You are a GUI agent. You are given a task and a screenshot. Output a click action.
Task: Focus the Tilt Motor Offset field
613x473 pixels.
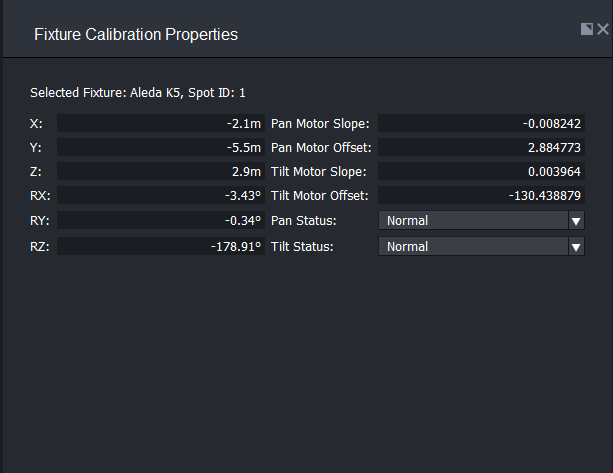coord(481,196)
